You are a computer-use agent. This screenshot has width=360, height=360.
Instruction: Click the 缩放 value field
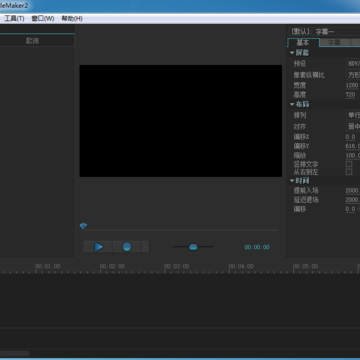tap(353, 155)
